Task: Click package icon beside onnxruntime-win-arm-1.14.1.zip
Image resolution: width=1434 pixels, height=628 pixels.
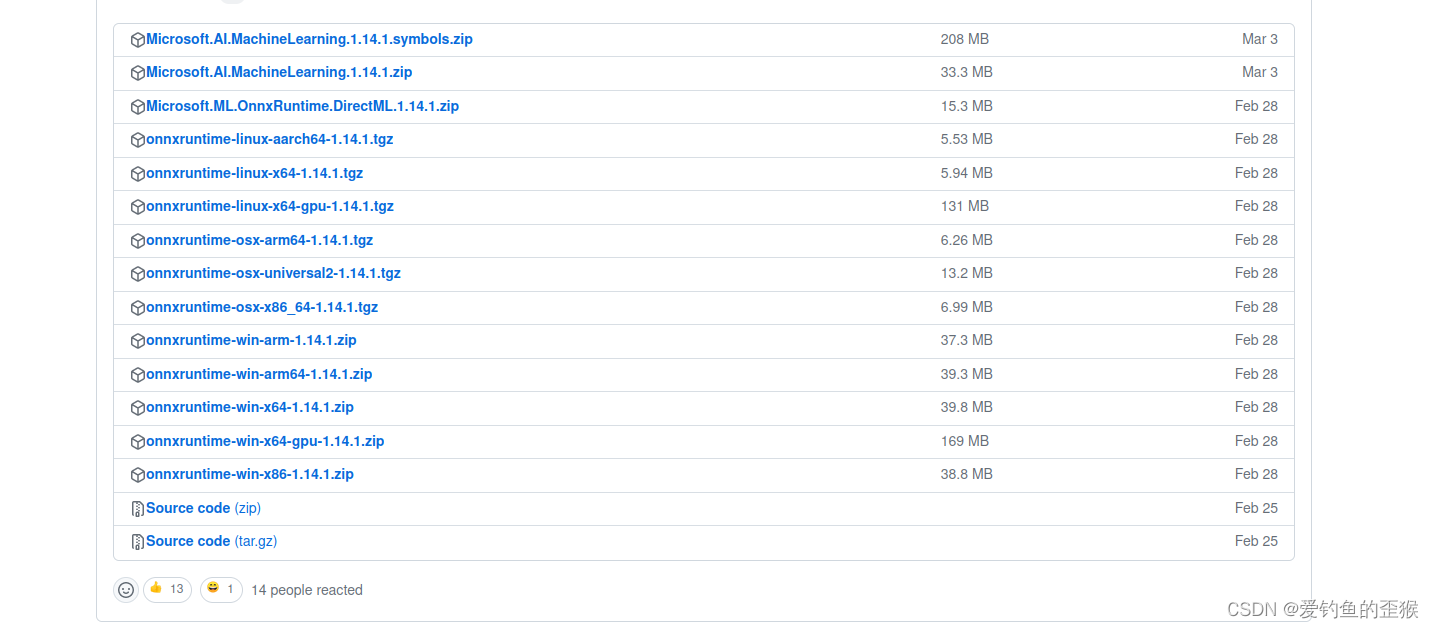Action: click(x=138, y=341)
